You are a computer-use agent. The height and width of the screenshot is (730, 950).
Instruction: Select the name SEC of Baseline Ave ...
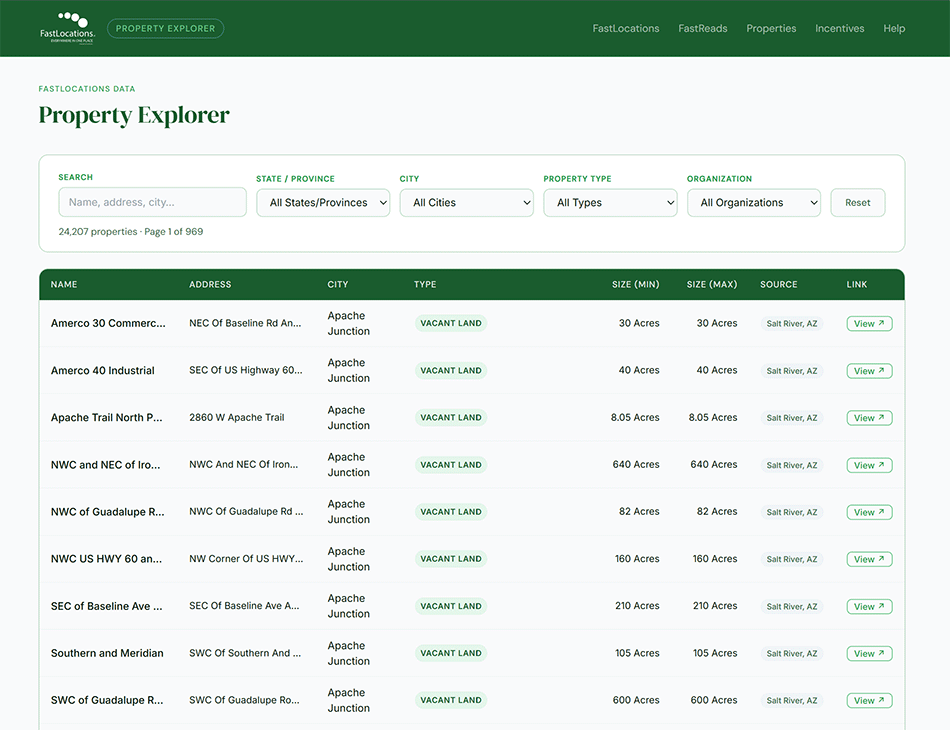107,606
